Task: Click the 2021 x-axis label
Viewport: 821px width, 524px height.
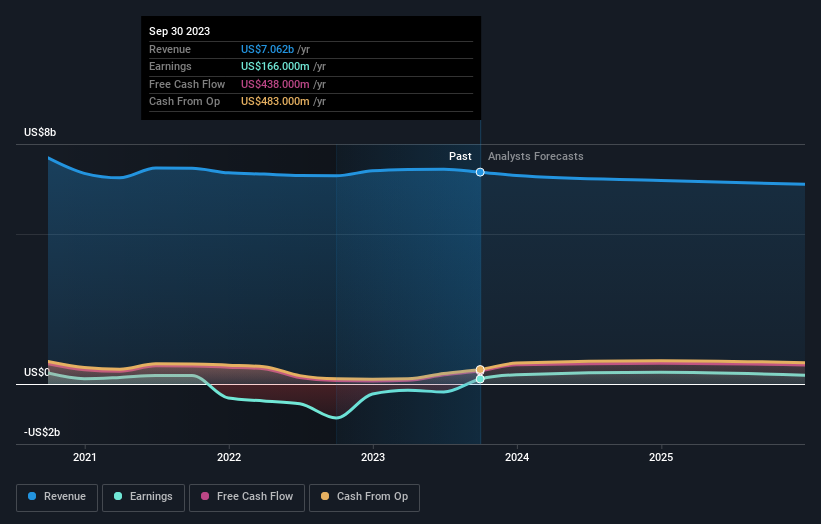Action: (85, 457)
